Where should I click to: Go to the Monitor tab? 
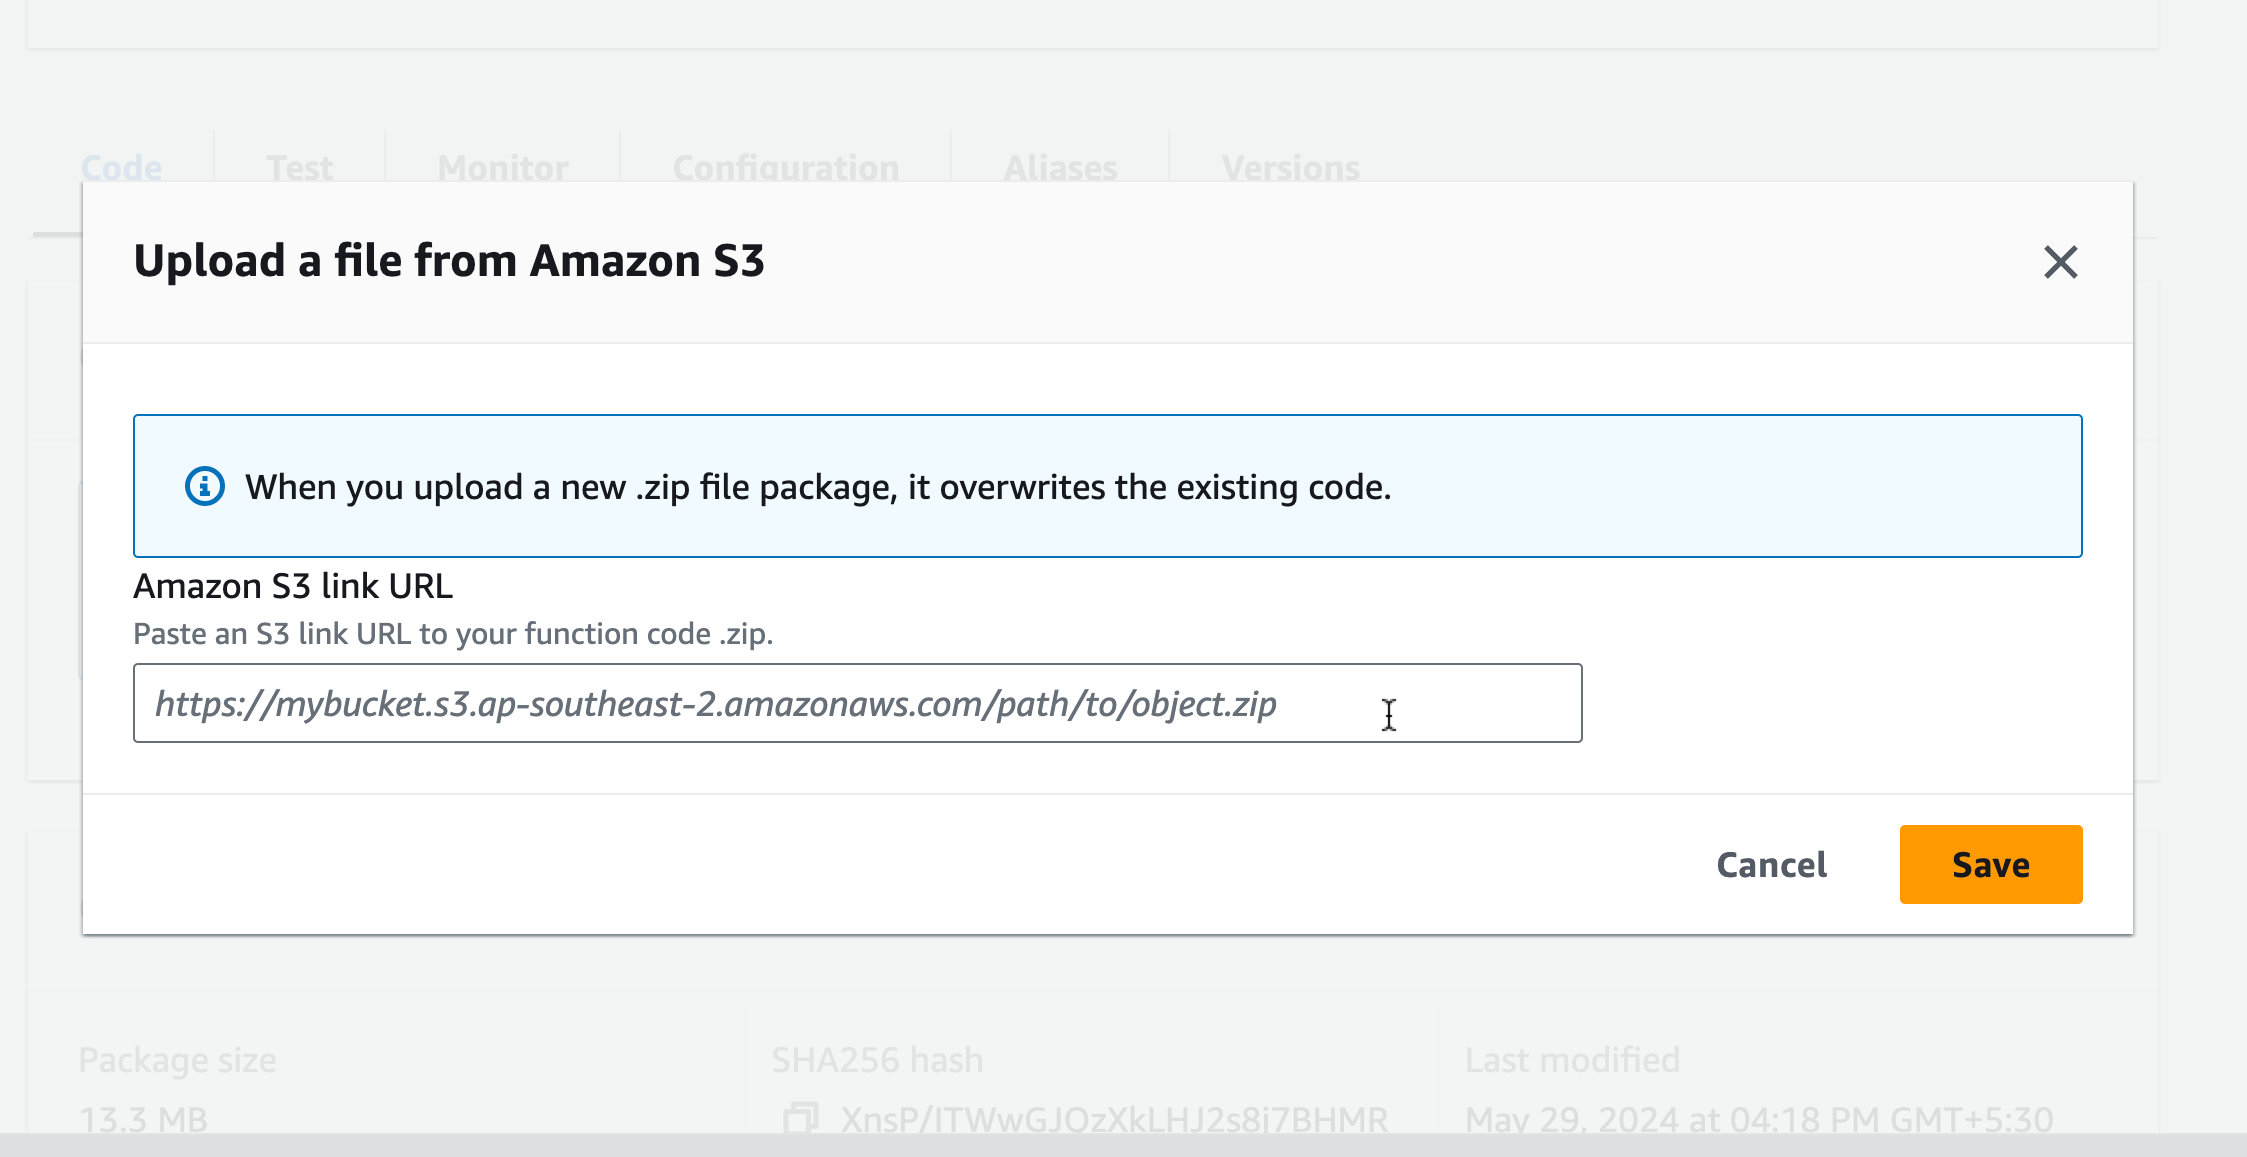[x=503, y=168]
